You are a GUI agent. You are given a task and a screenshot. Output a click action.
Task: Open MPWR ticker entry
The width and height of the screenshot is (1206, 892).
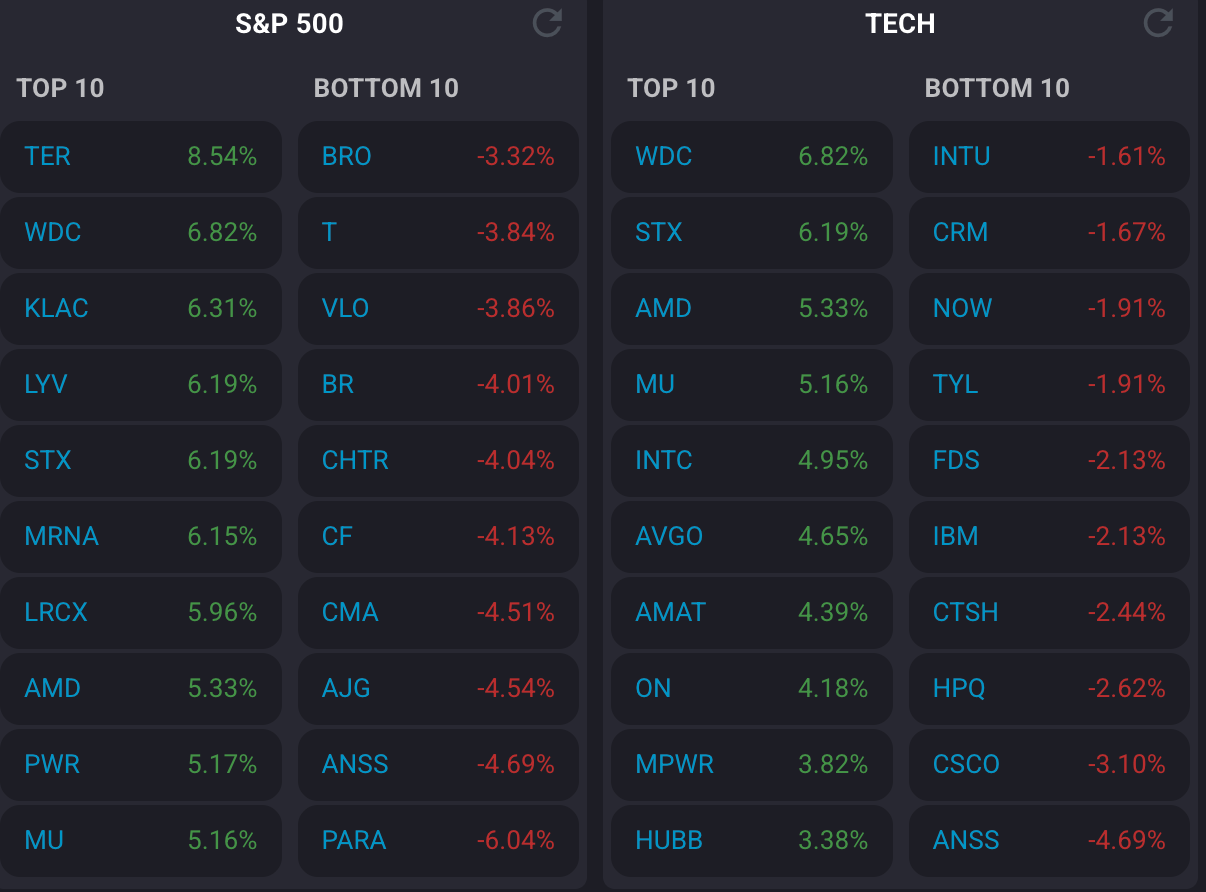[675, 765]
